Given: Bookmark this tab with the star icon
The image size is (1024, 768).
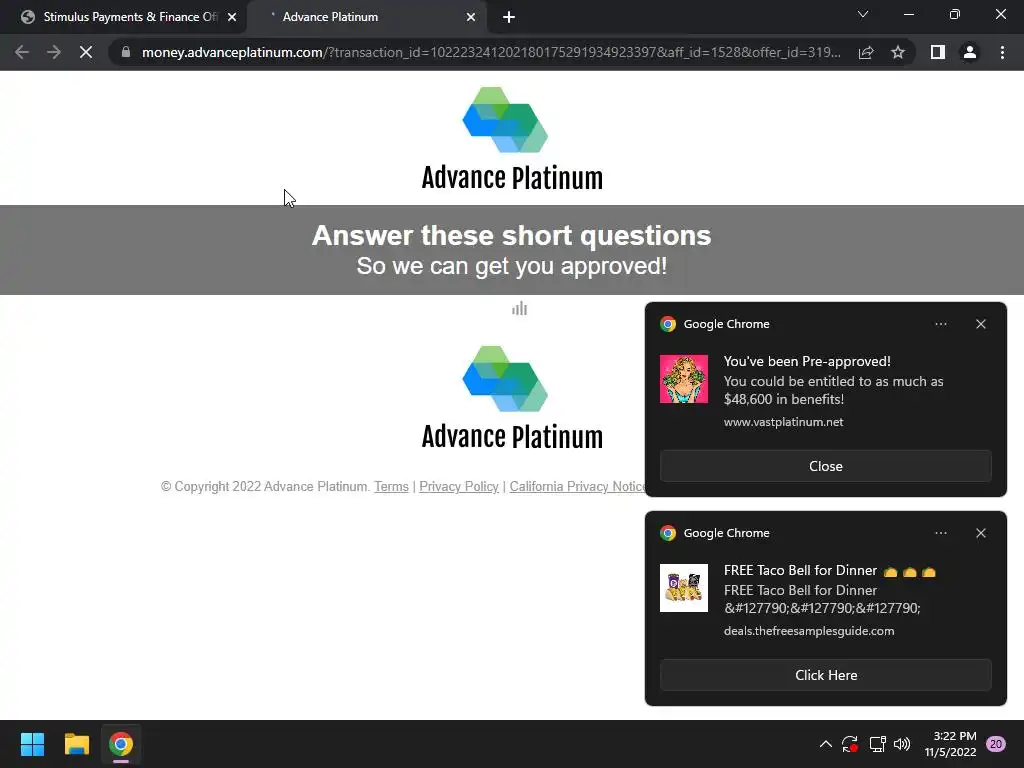Looking at the screenshot, I should coord(898,52).
